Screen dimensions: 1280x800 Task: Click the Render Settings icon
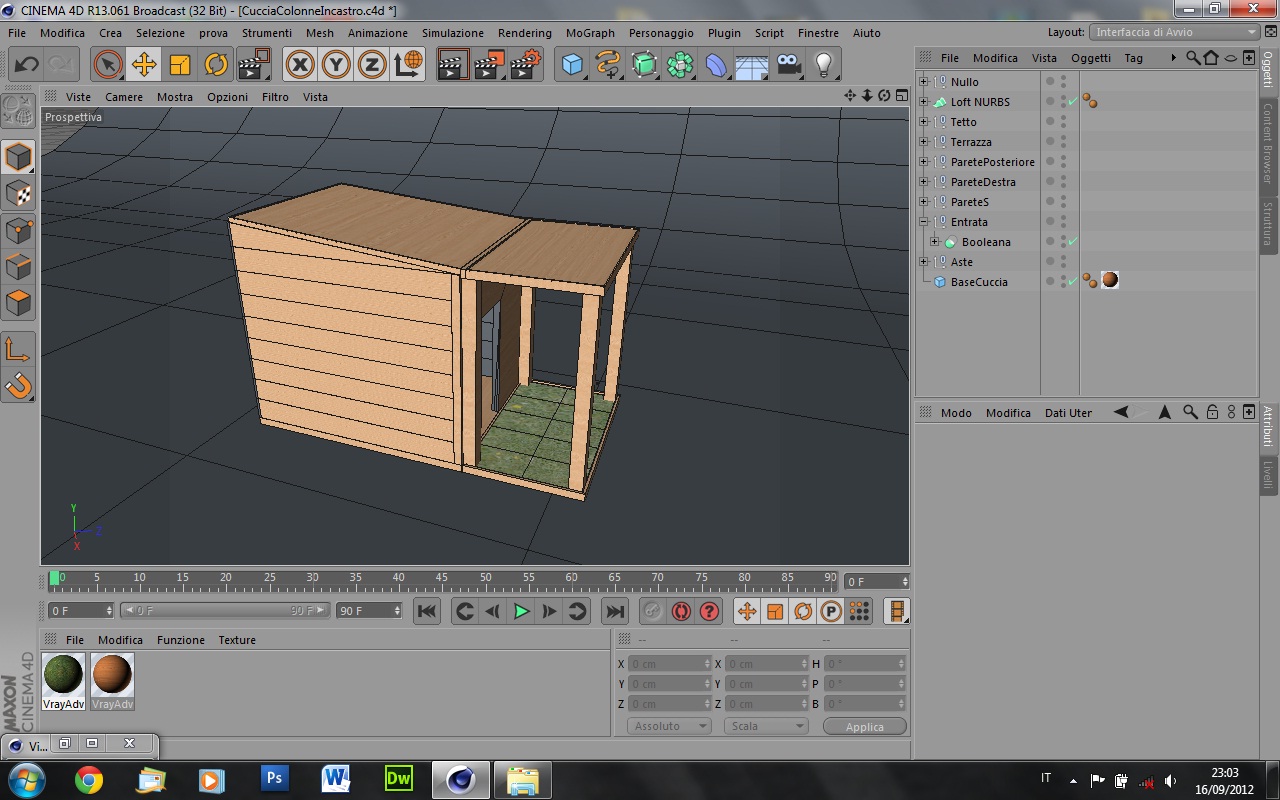[x=526, y=65]
